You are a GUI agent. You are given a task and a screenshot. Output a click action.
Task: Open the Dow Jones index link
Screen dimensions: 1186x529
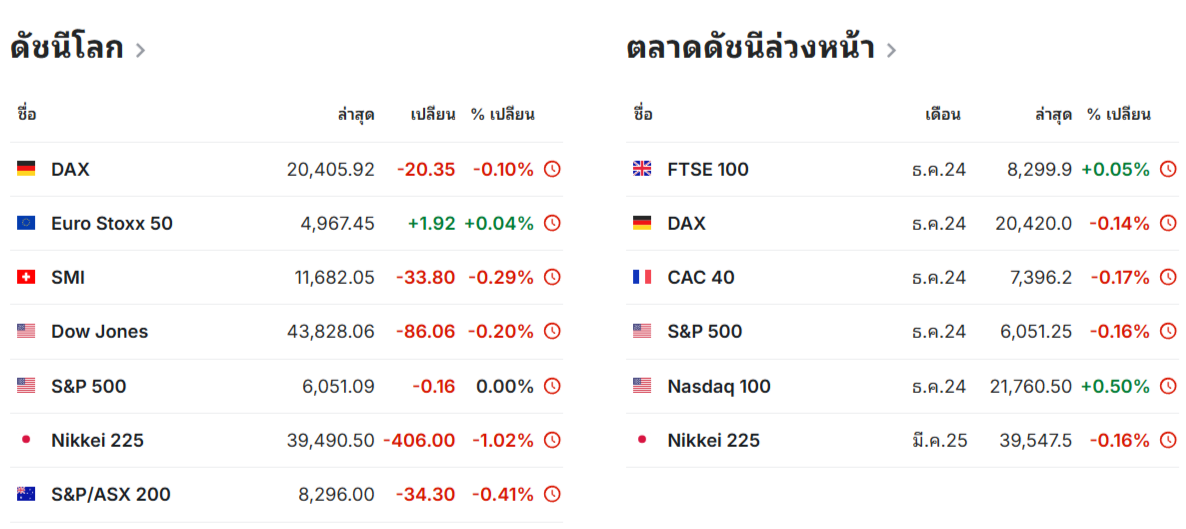100,331
